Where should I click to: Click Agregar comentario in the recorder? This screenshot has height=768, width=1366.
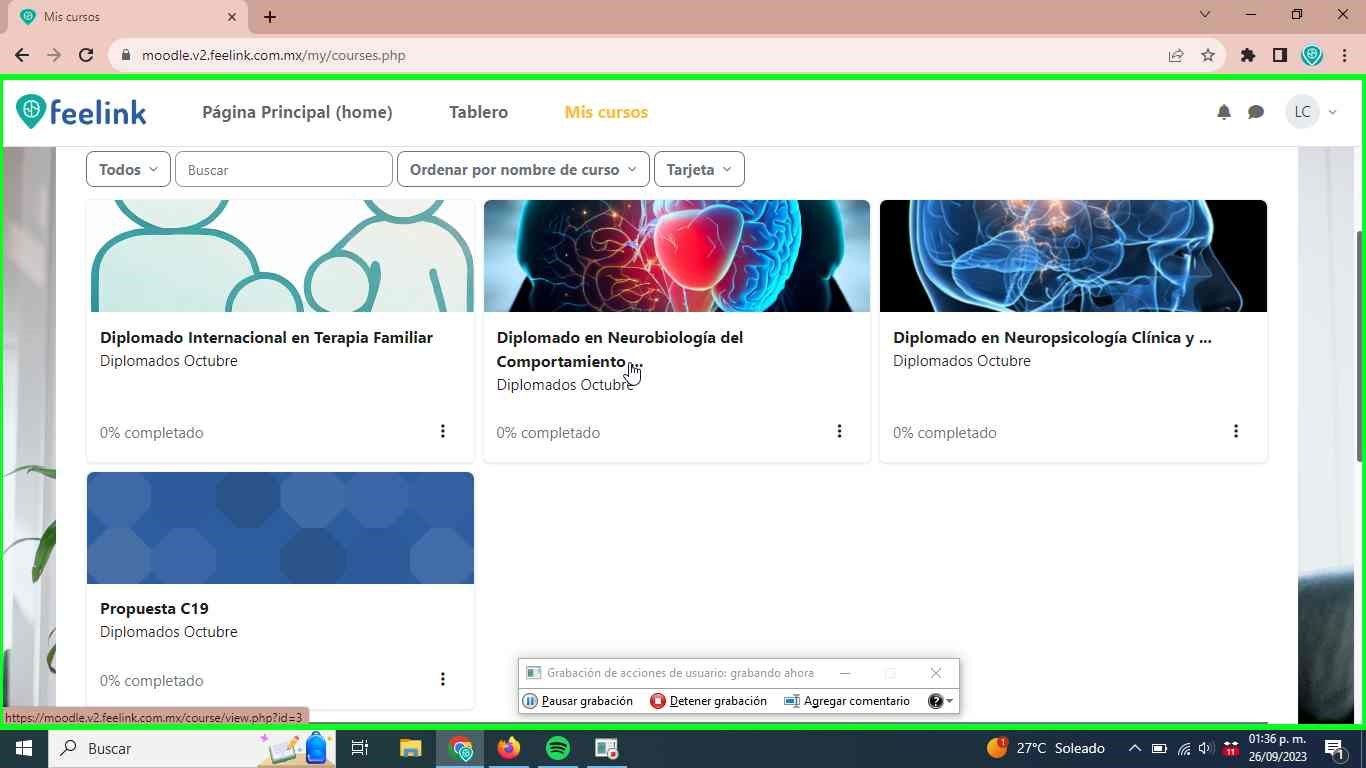(847, 701)
